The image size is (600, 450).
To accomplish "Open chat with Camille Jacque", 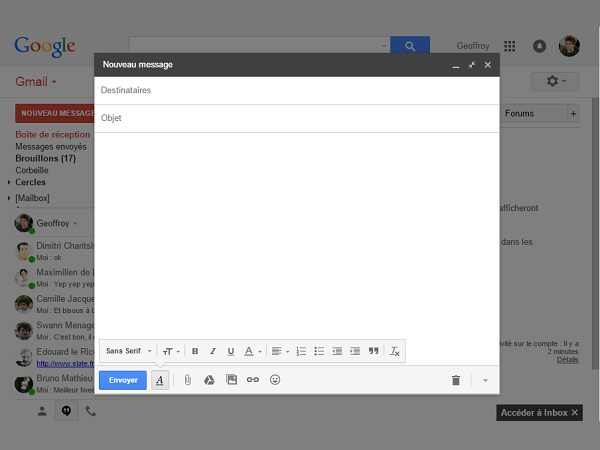I will click(54, 304).
